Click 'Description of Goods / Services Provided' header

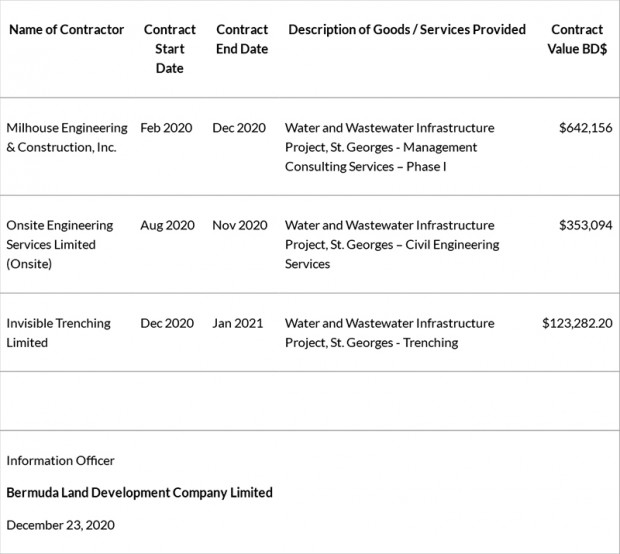(x=407, y=30)
